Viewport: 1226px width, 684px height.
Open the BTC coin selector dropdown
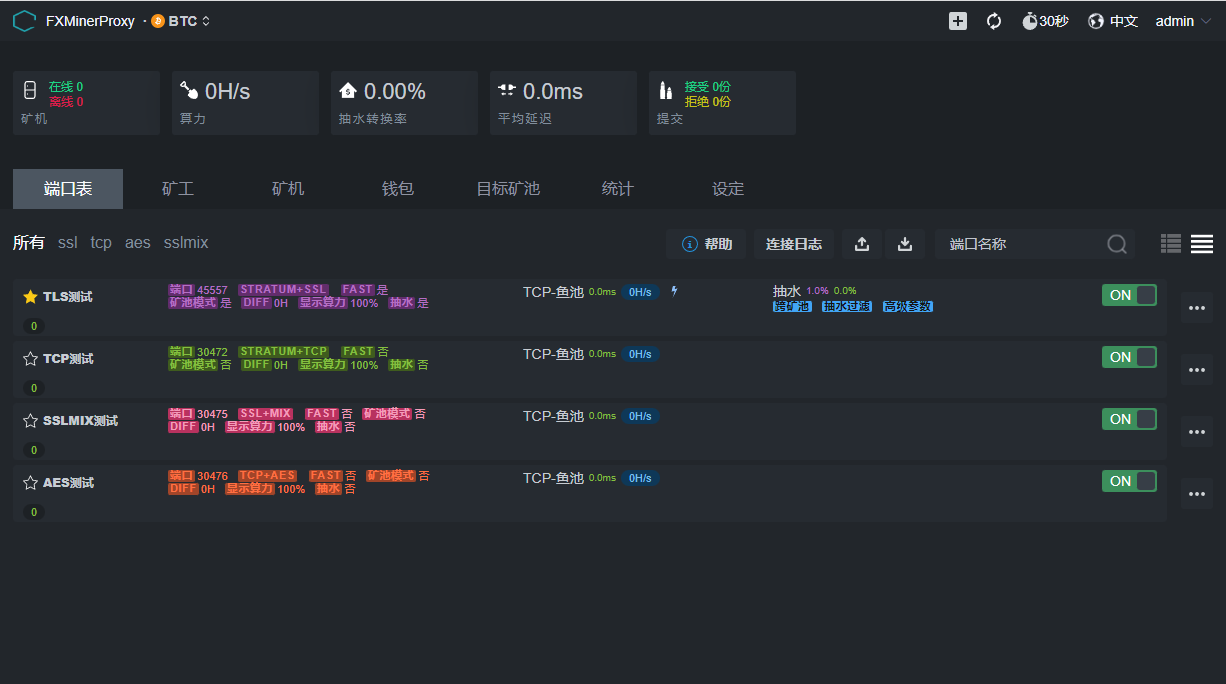[x=181, y=21]
